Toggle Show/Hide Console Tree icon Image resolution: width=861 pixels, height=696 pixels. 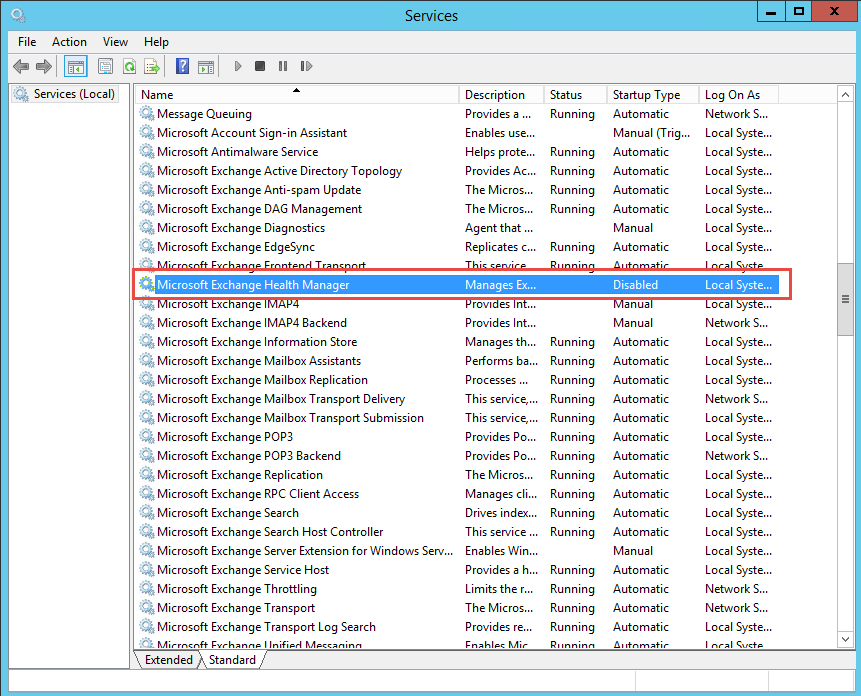(76, 66)
